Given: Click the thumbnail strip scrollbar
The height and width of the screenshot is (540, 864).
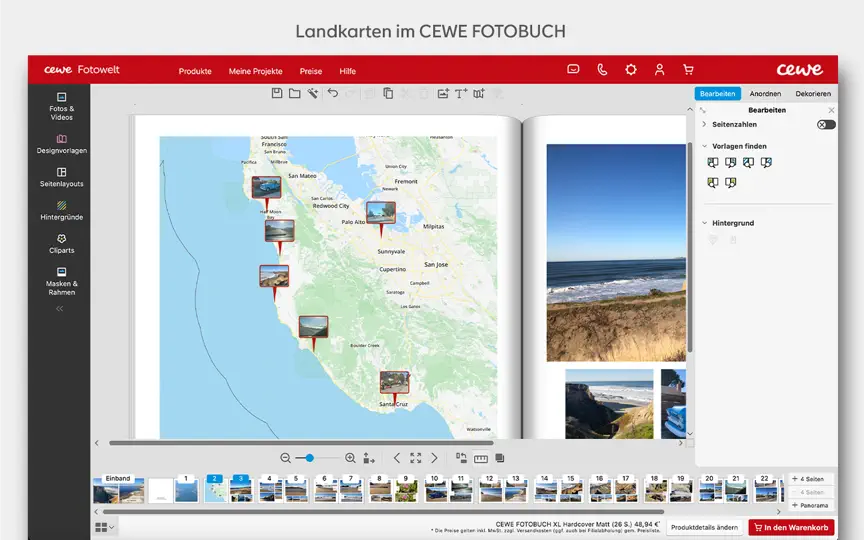Looking at the screenshot, I should click(x=383, y=511).
